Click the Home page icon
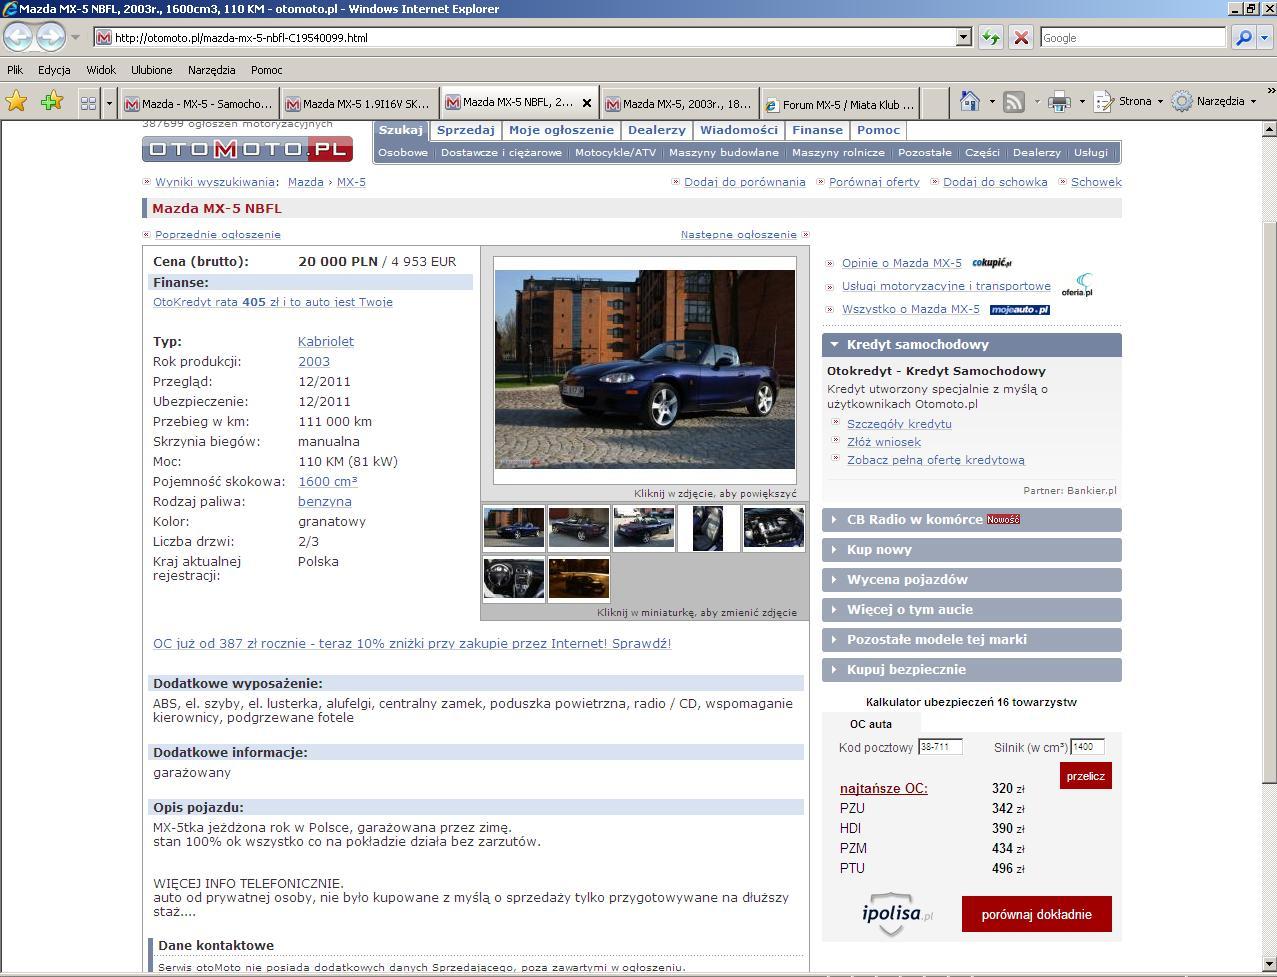This screenshot has width=1277, height=977. point(969,101)
